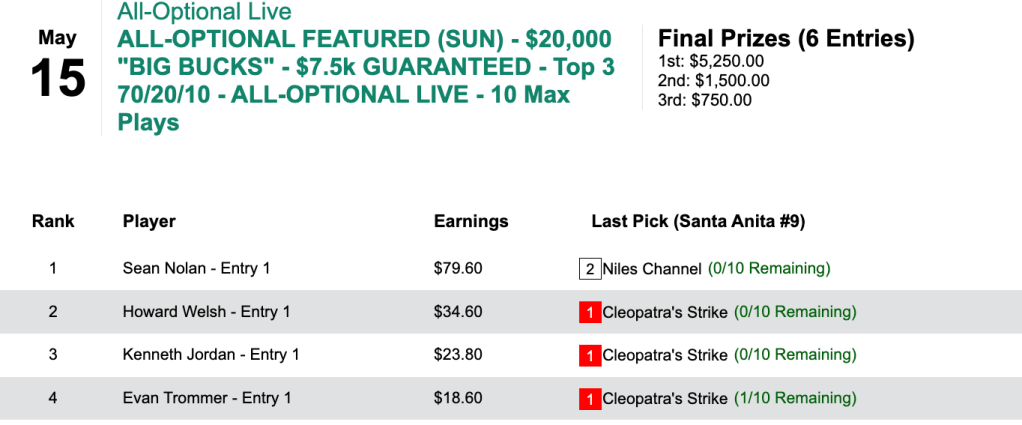
Task: Select player Howard Welsh - Entry 1
Action: click(206, 312)
